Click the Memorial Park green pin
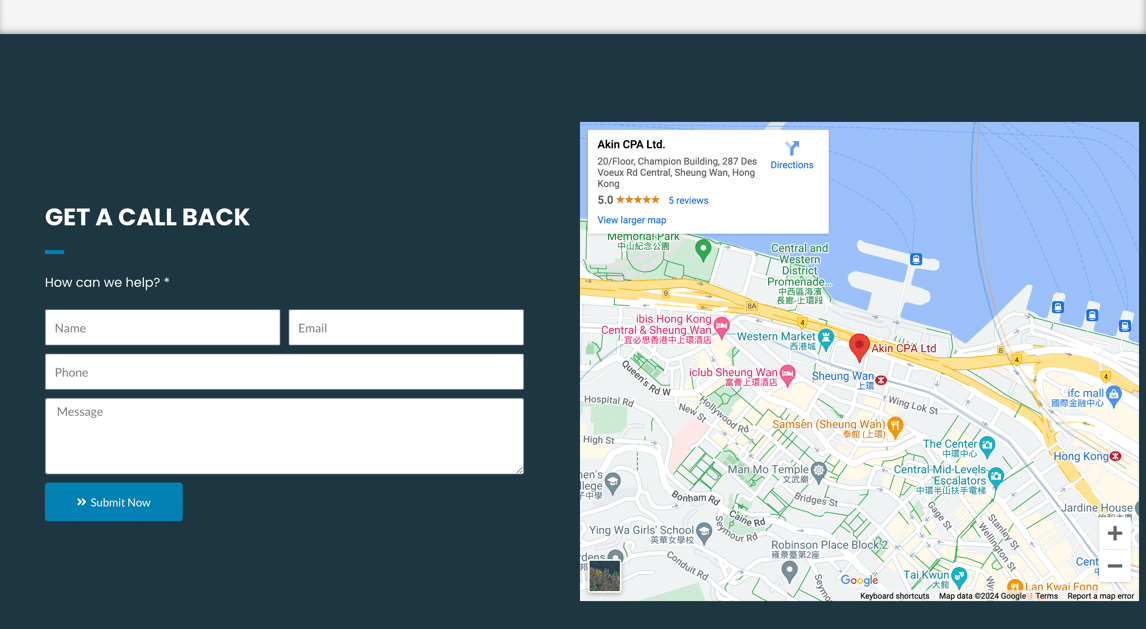Viewport: 1146px width, 629px height. [703, 250]
